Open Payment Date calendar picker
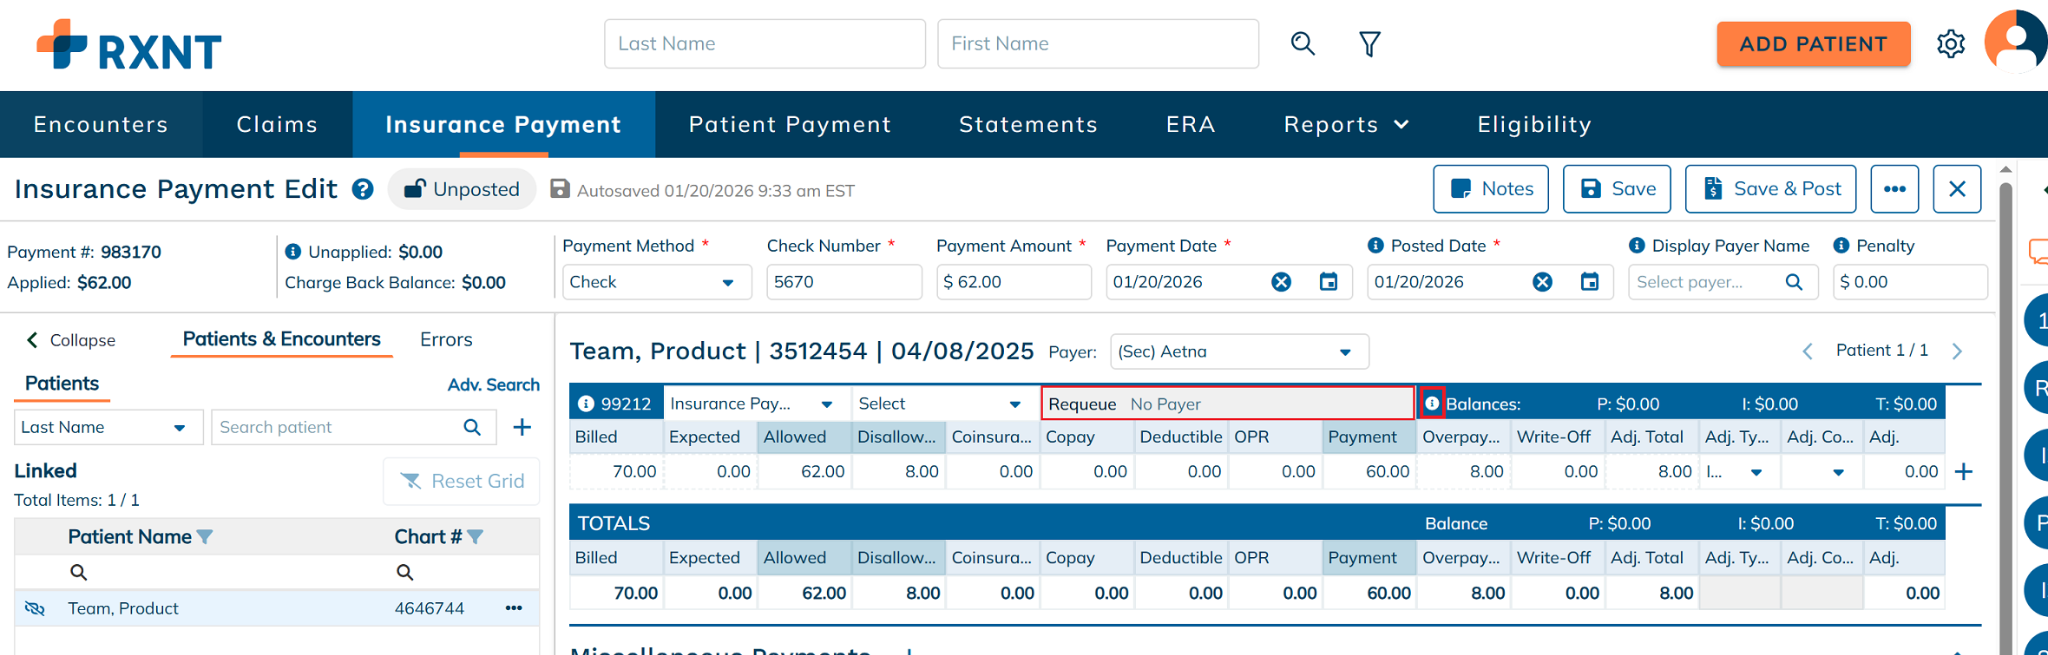 (x=1328, y=282)
